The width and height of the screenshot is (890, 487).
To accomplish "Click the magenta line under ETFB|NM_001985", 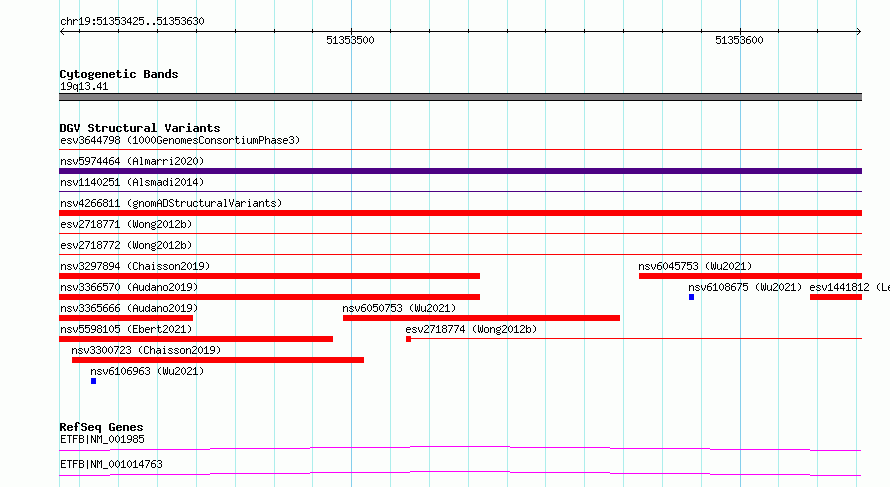I will tap(460, 448).
